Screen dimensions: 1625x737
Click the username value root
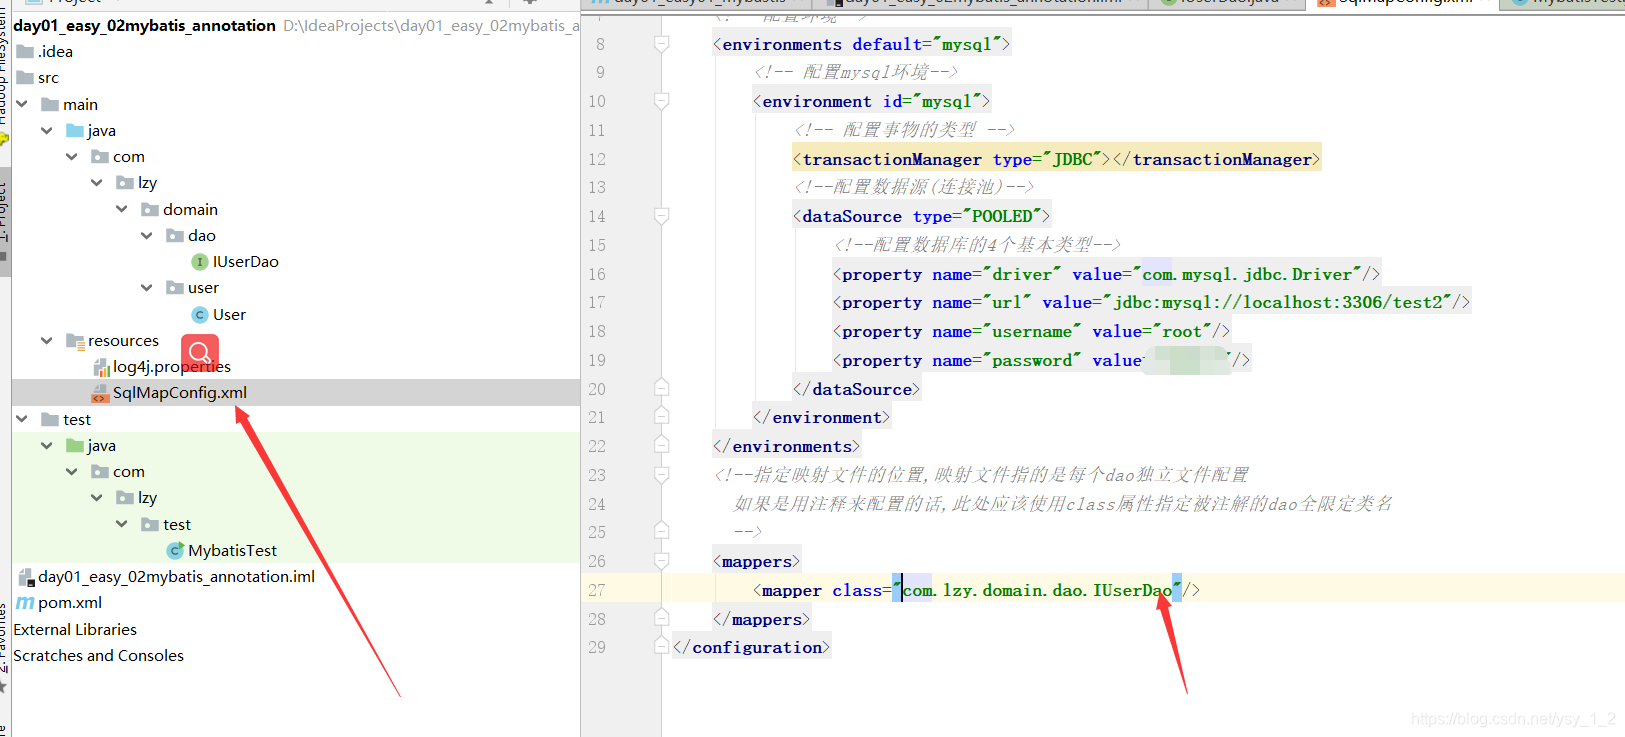click(1181, 331)
